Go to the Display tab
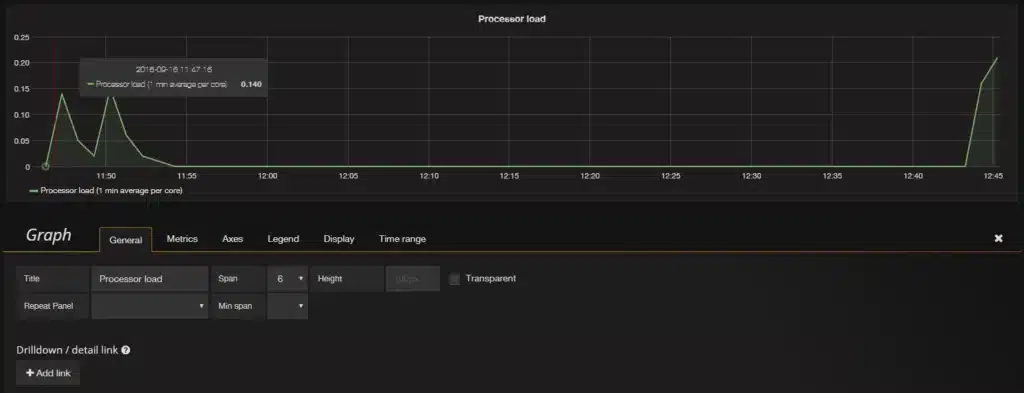This screenshot has width=1024, height=393. (339, 239)
